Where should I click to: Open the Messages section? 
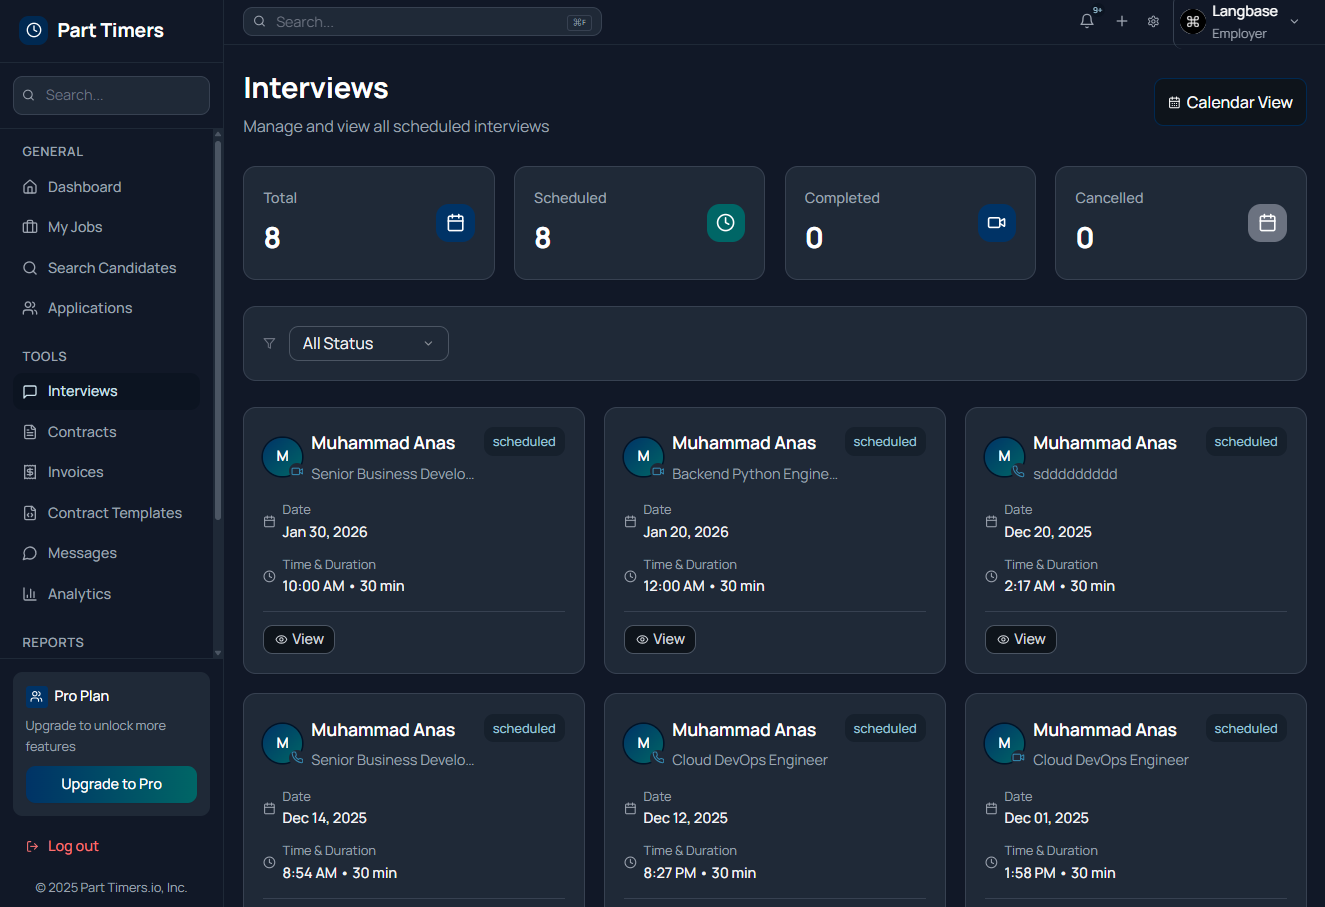point(83,552)
